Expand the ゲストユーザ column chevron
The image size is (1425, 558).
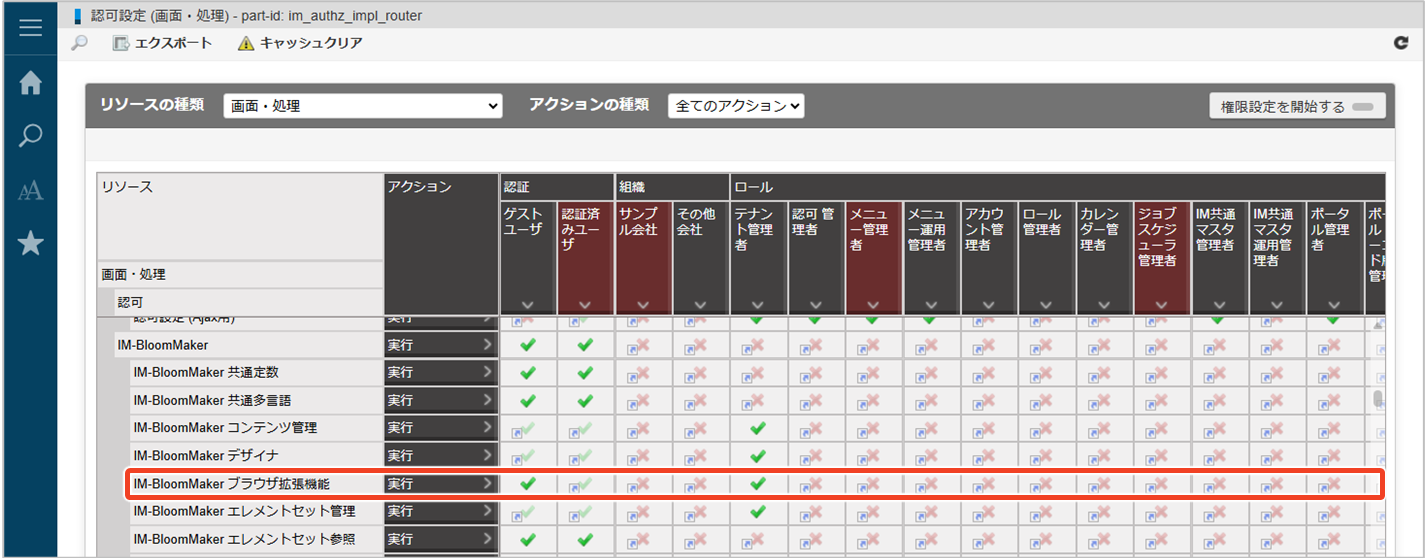[x=528, y=305]
